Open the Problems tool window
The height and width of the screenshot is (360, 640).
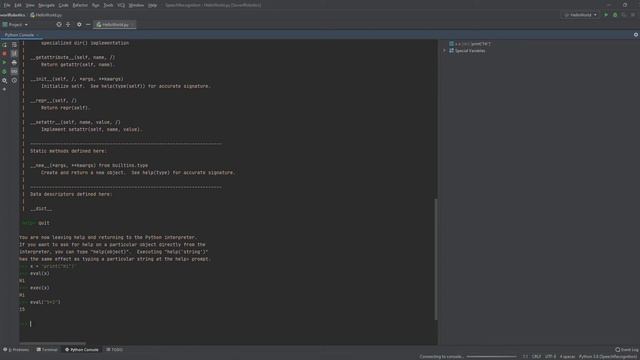(16, 350)
